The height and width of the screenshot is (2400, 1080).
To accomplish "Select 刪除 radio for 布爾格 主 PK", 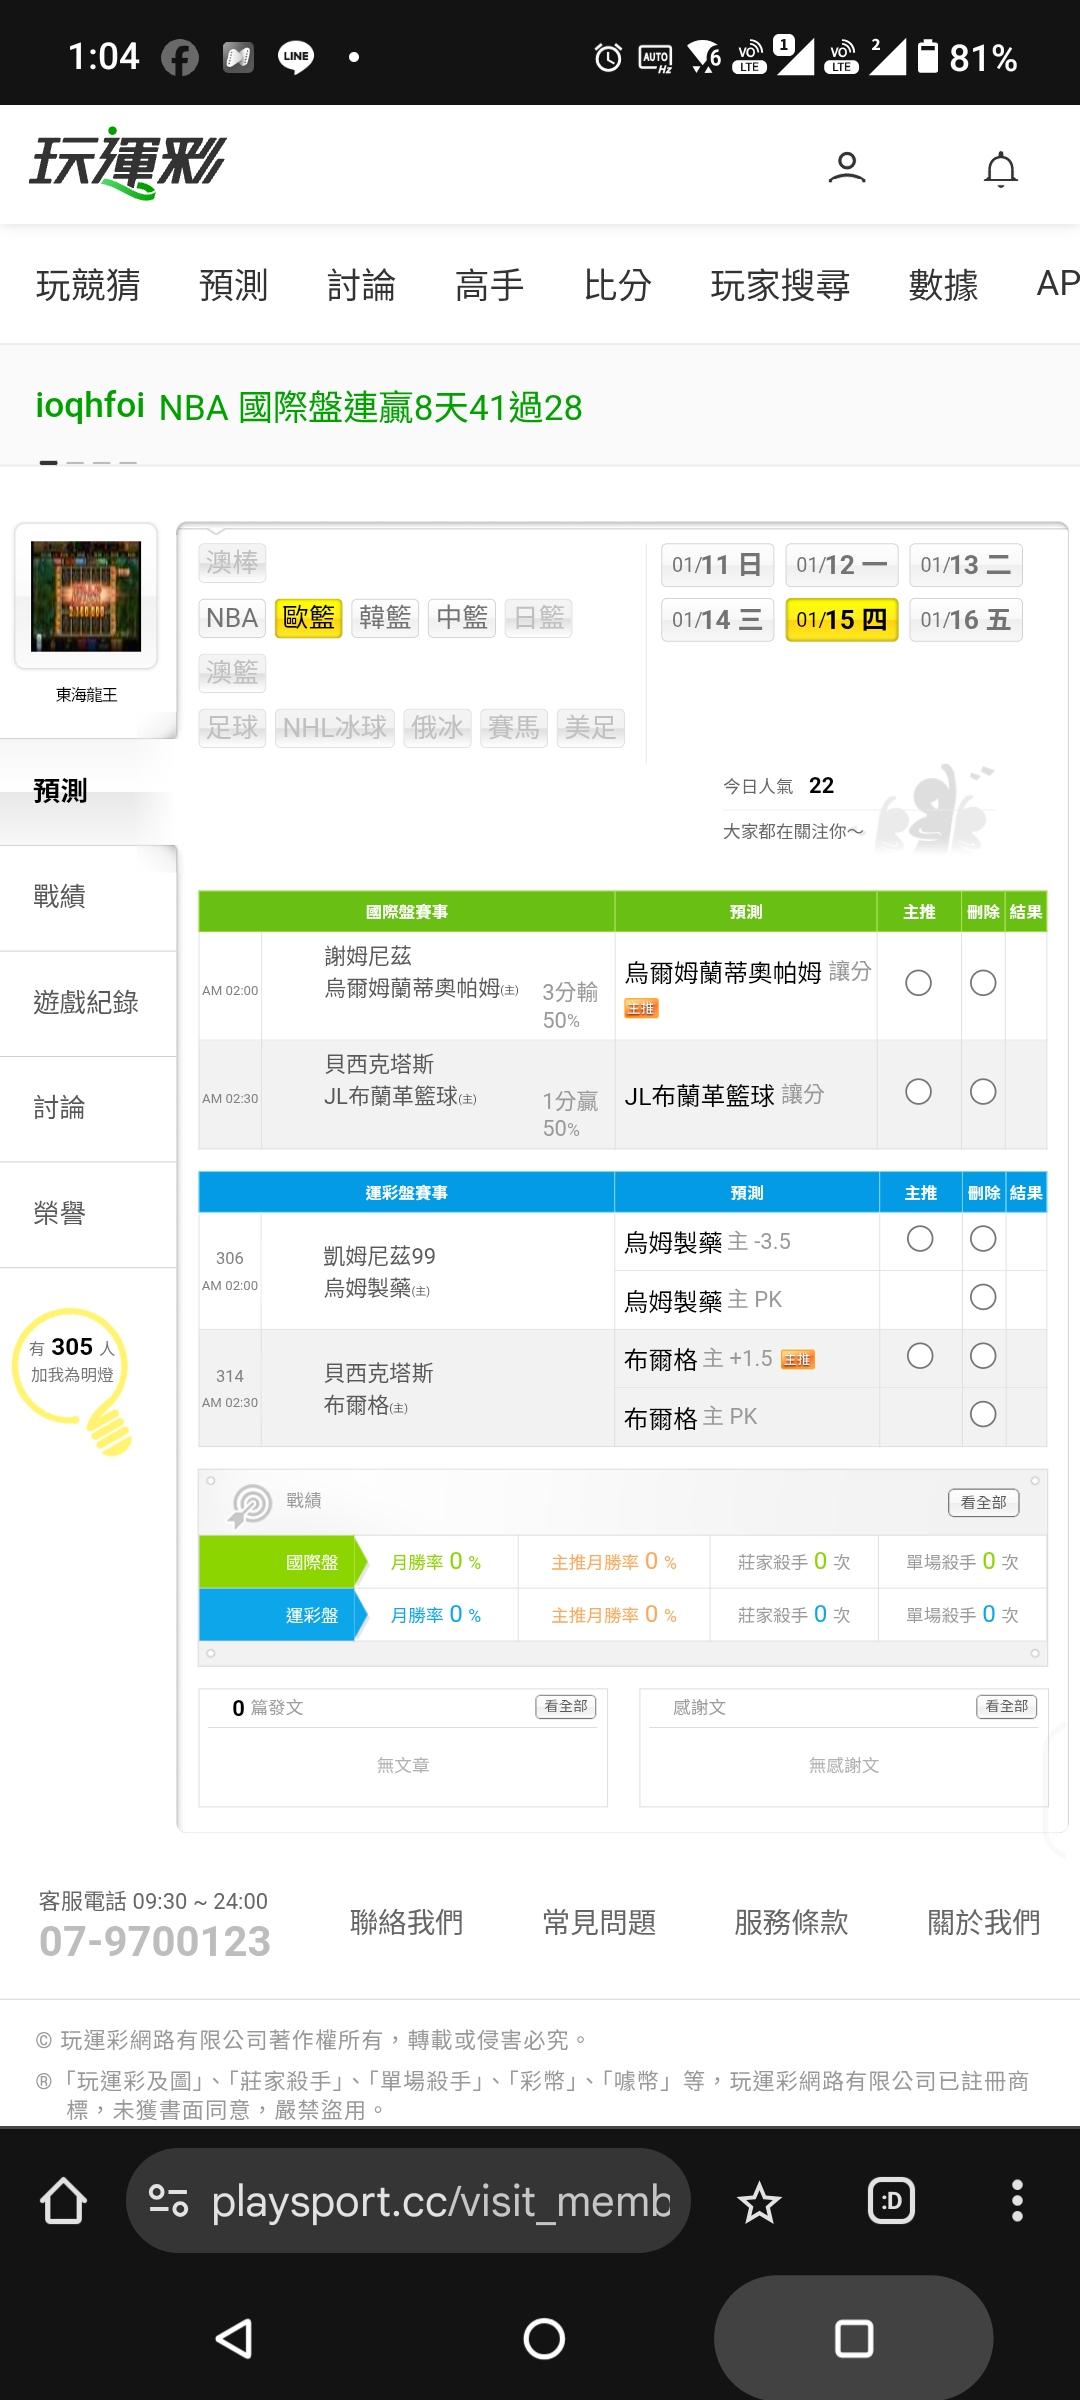I will [983, 1414].
